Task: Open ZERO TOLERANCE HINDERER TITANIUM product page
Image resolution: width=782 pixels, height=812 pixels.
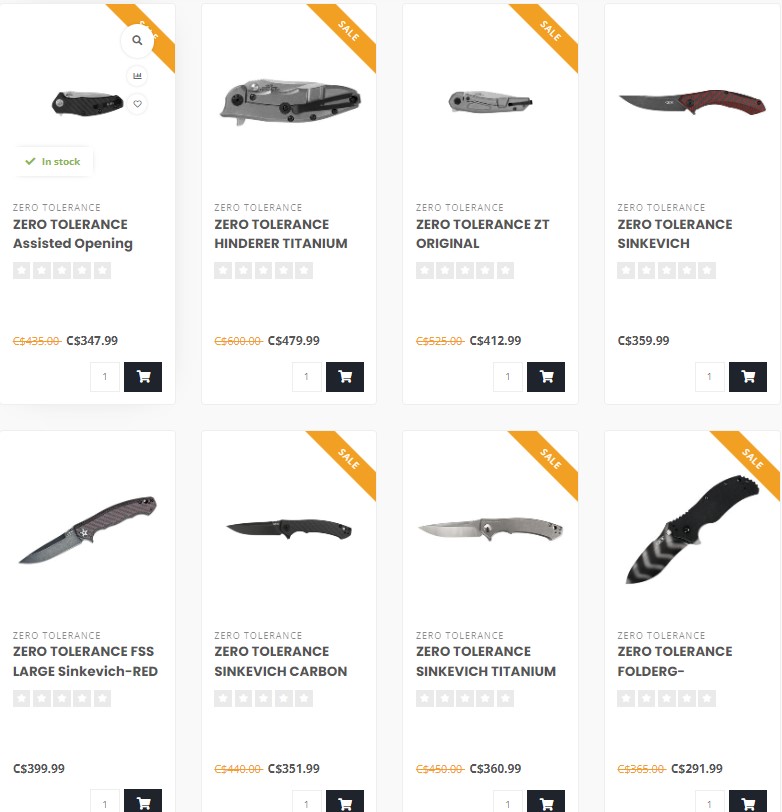Action: click(281, 234)
